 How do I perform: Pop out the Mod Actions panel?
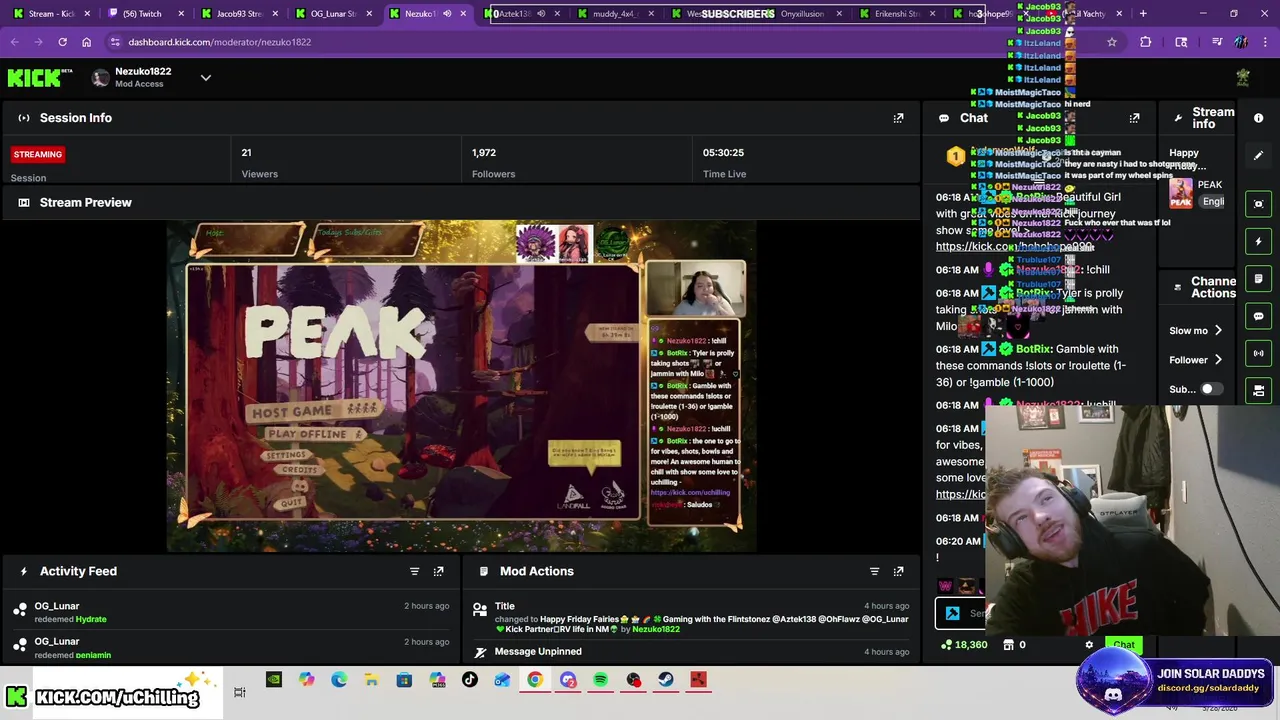pos(898,571)
